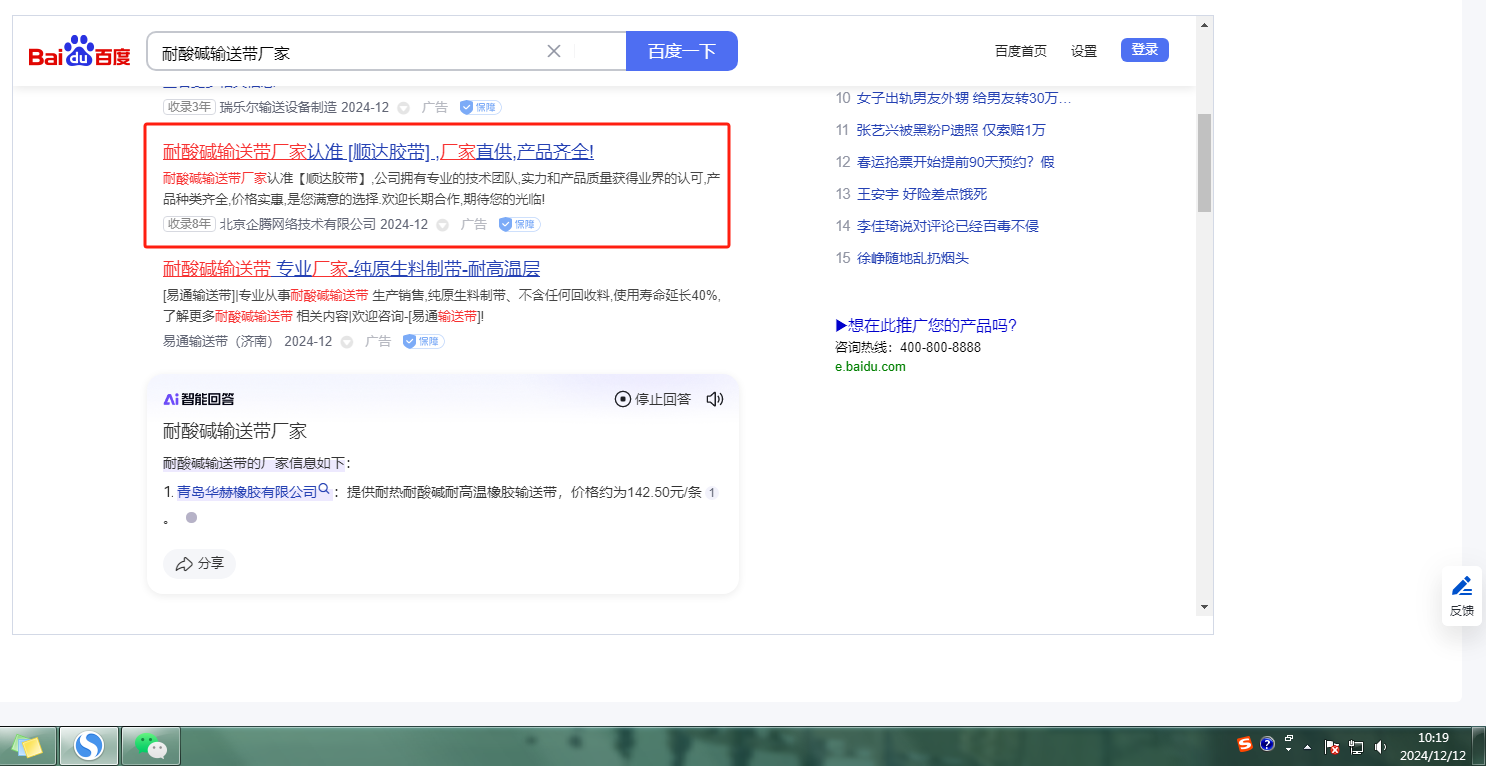Click the page's vertical scrollbar thumb

click(x=1204, y=162)
